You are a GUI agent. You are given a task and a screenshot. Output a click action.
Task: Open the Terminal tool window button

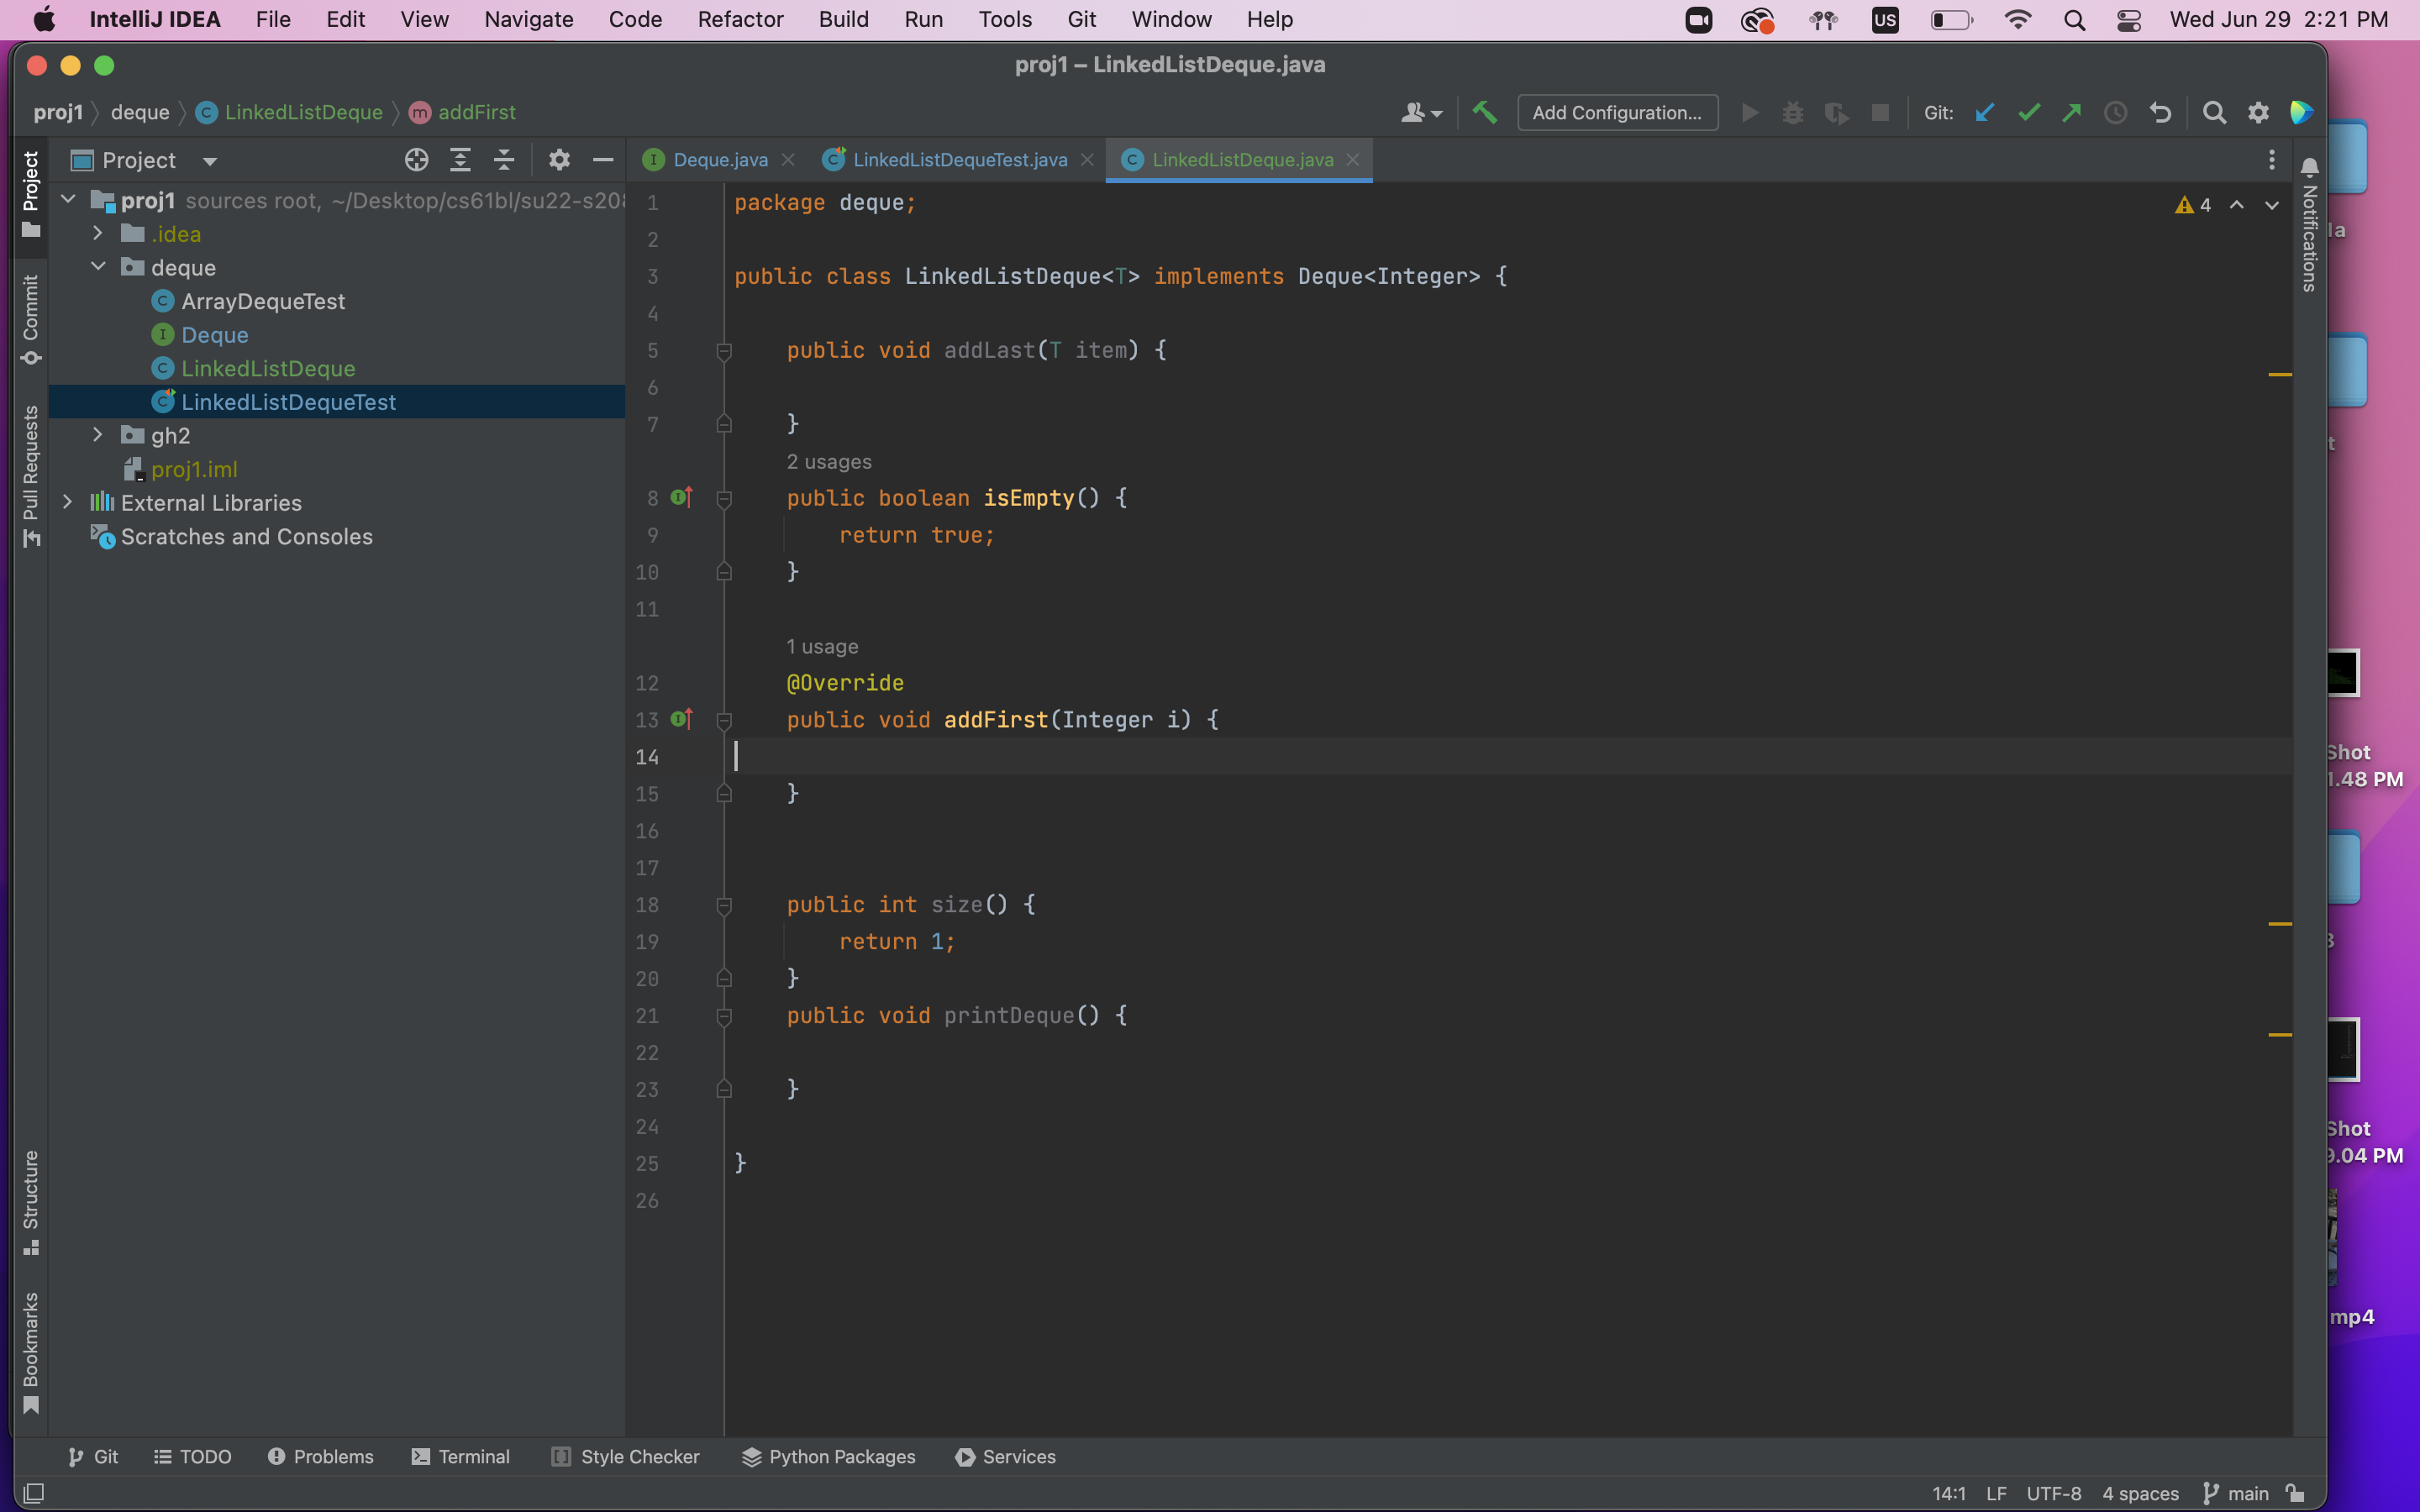click(x=461, y=1456)
